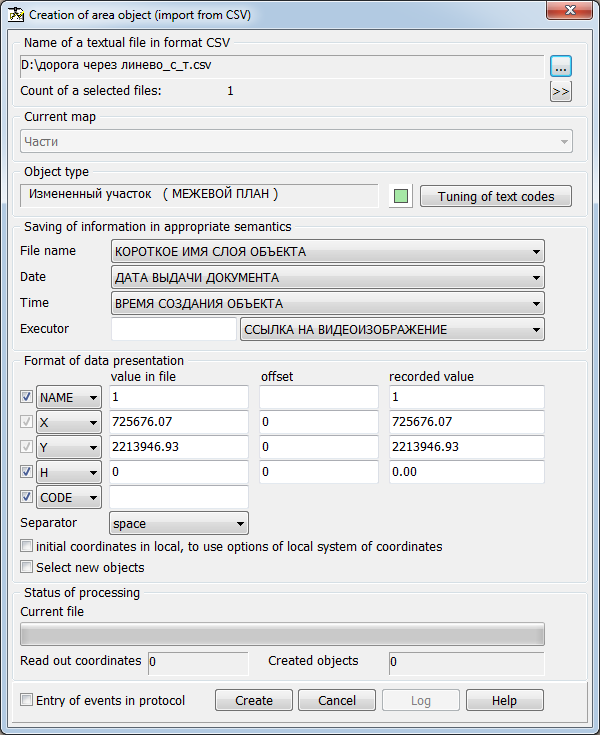The width and height of the screenshot is (600, 735).
Task: Click the NAME value in file field
Action: pyautogui.click(x=179, y=397)
